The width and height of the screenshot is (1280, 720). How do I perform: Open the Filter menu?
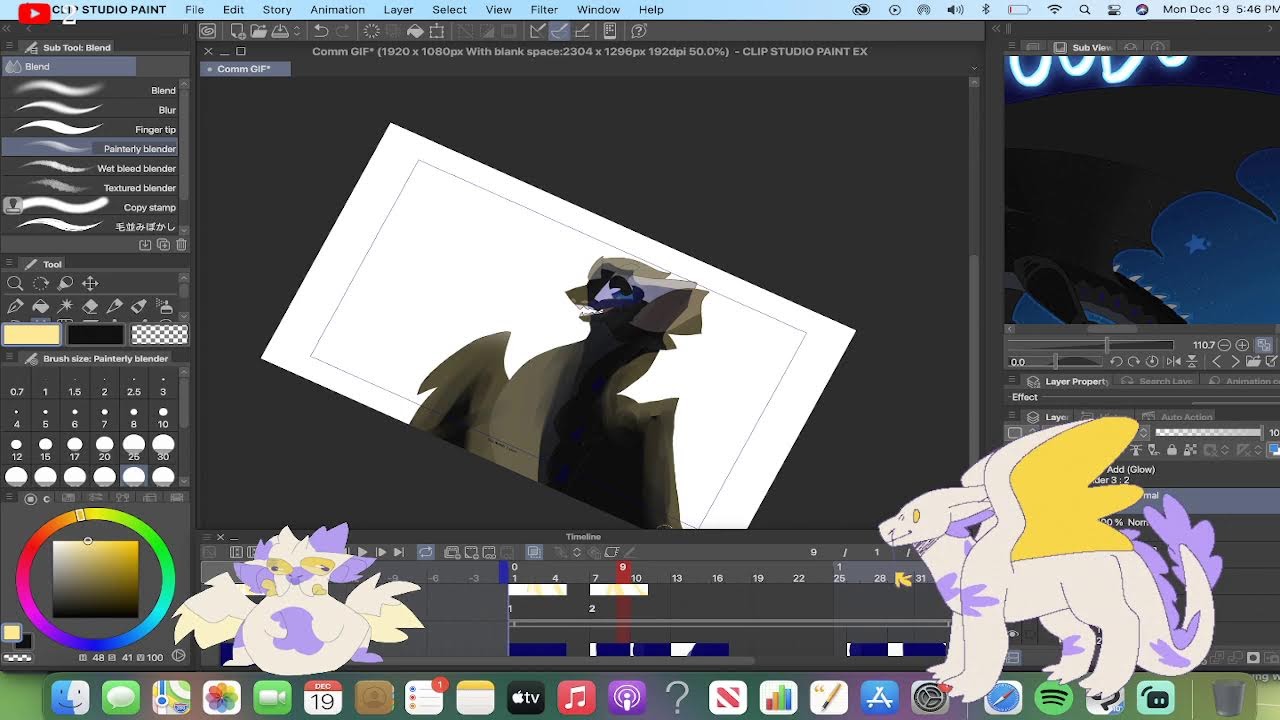[x=544, y=10]
